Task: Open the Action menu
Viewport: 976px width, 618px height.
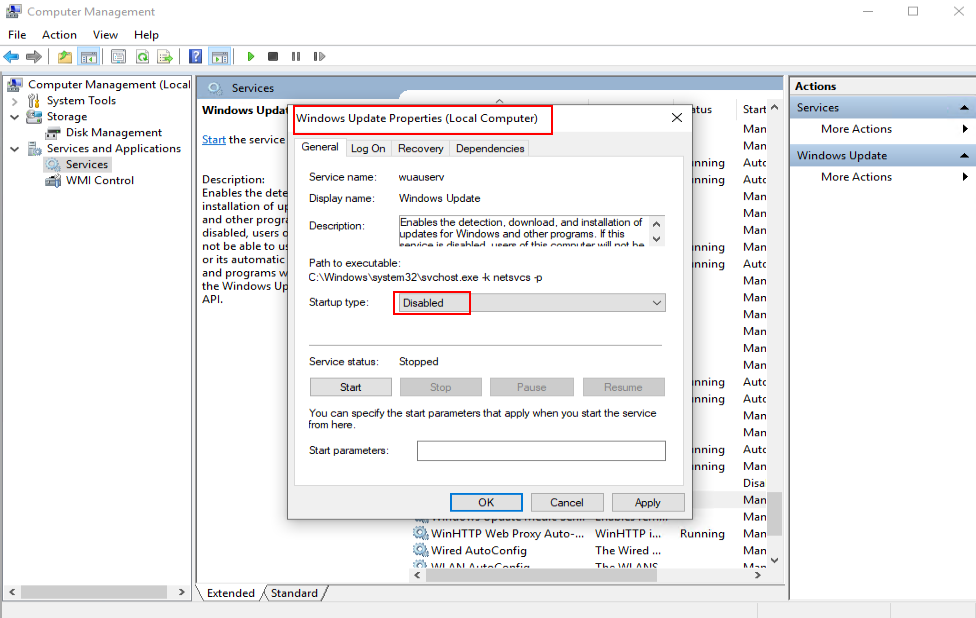Action: click(x=59, y=35)
